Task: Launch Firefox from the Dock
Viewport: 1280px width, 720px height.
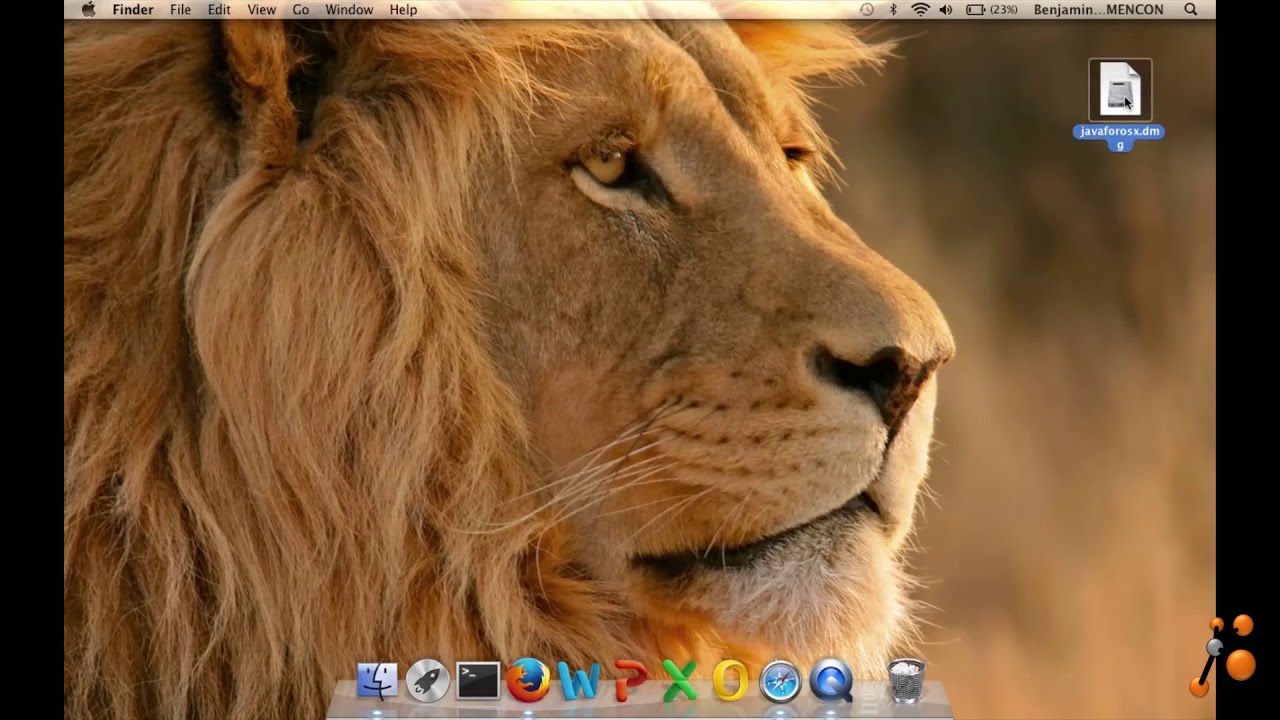Action: click(528, 681)
